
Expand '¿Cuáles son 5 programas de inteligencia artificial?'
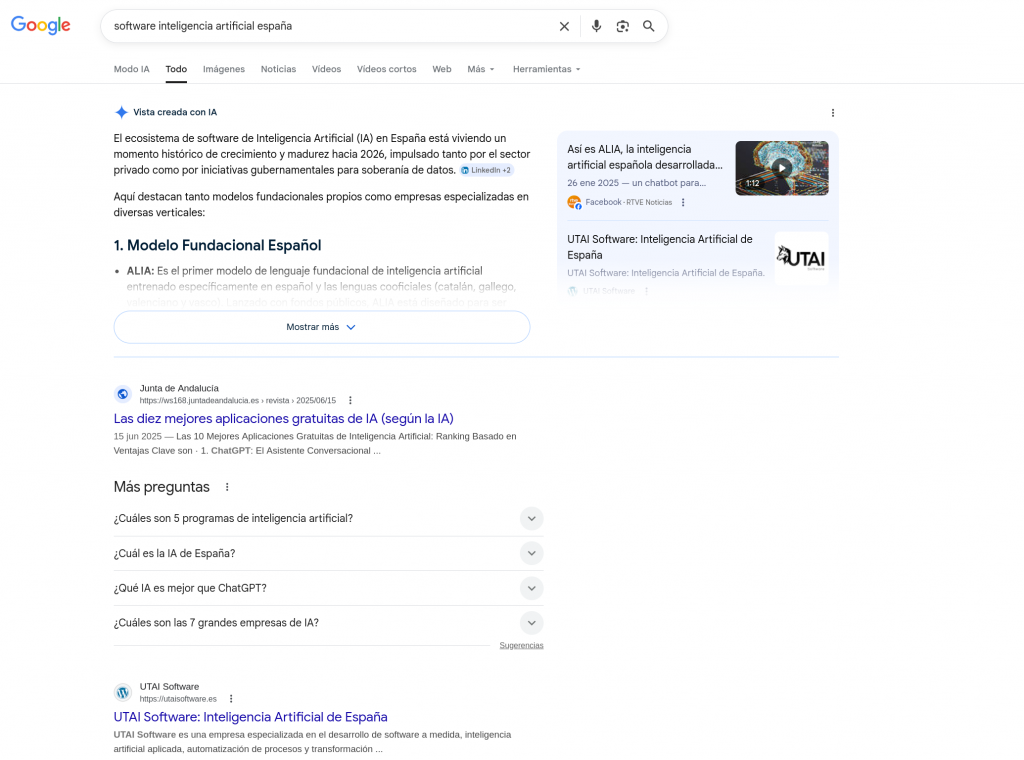tap(532, 518)
